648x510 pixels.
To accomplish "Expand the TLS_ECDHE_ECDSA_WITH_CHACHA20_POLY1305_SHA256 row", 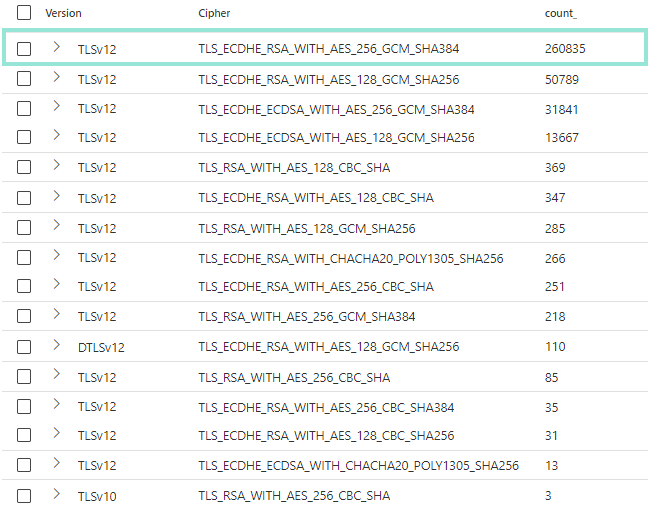I will pos(56,464).
